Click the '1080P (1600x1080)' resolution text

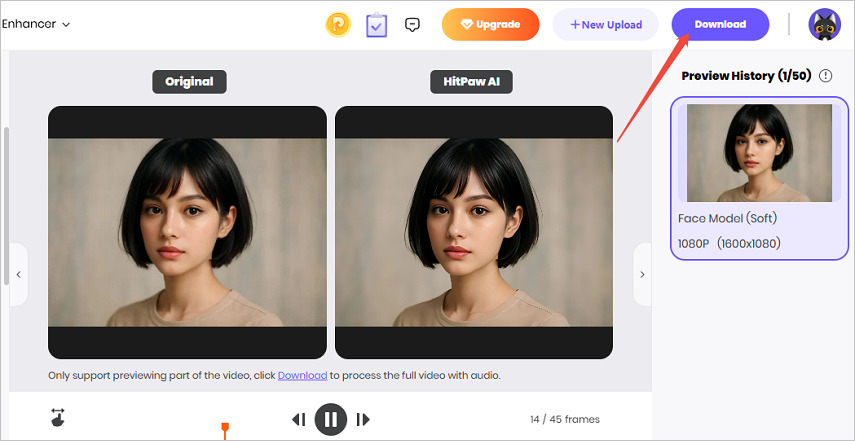tap(729, 244)
